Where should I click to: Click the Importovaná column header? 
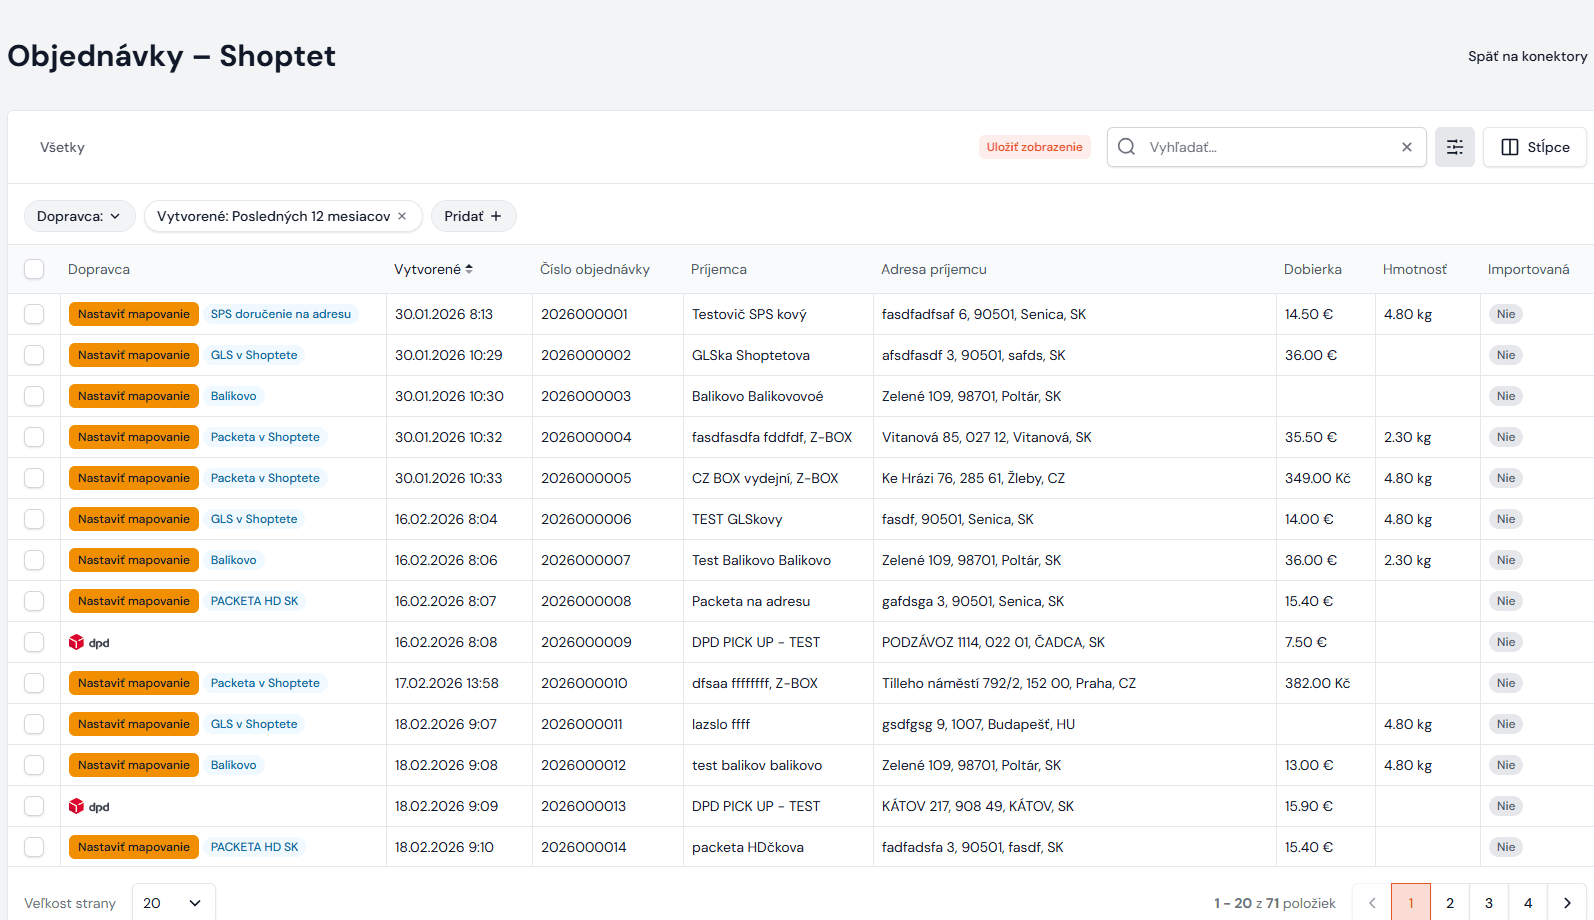coord(1528,269)
